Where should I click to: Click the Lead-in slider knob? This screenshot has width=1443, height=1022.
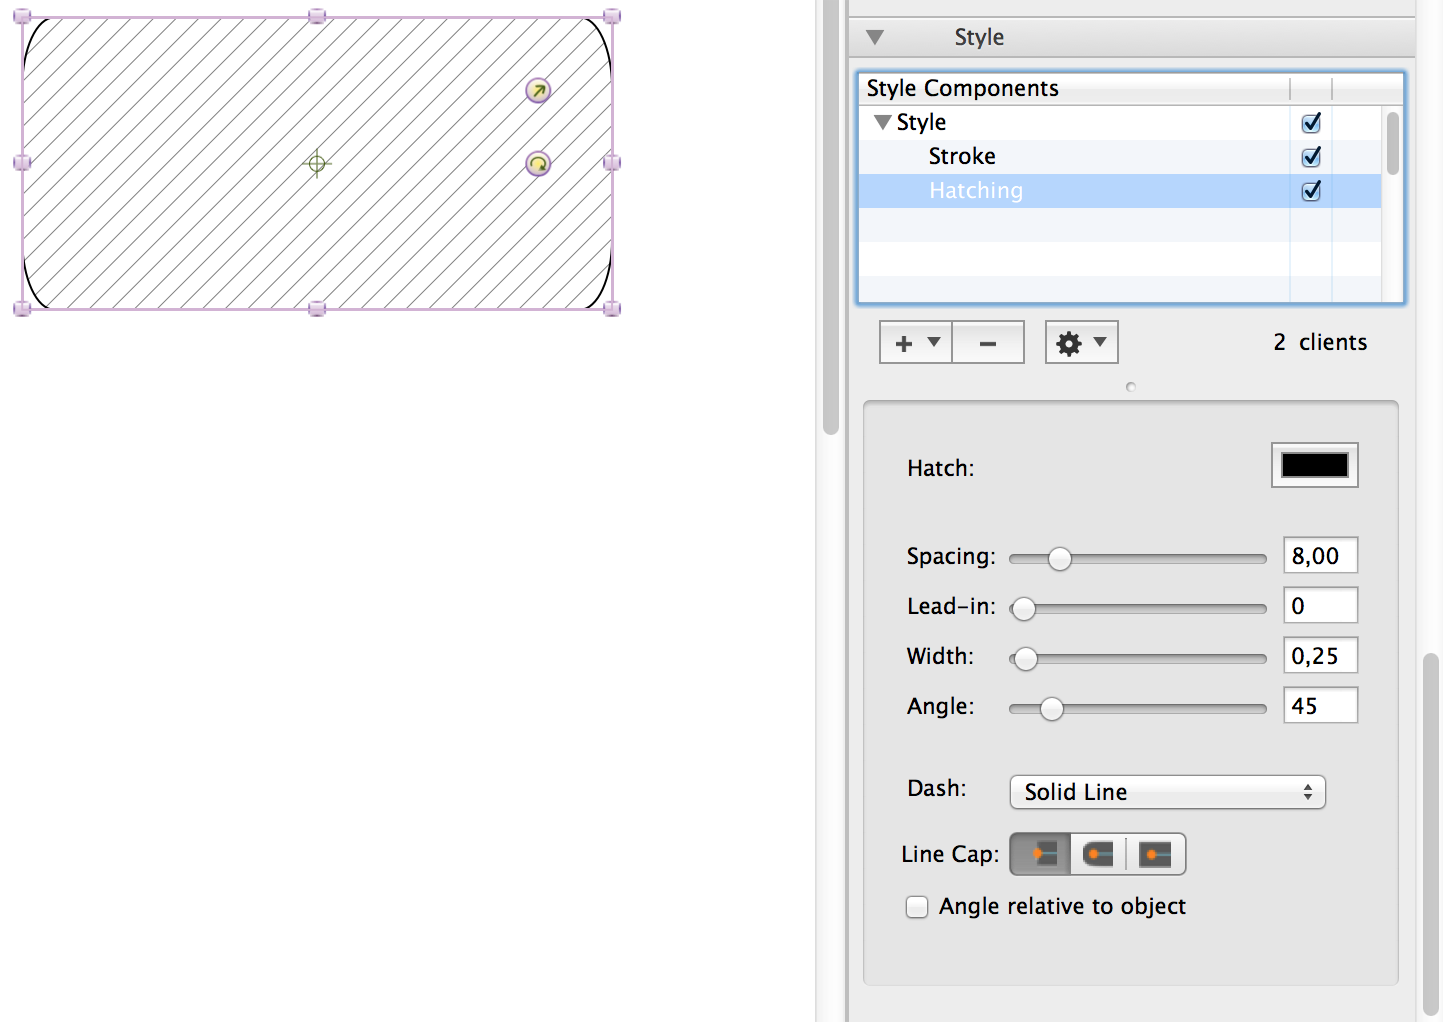click(1023, 609)
